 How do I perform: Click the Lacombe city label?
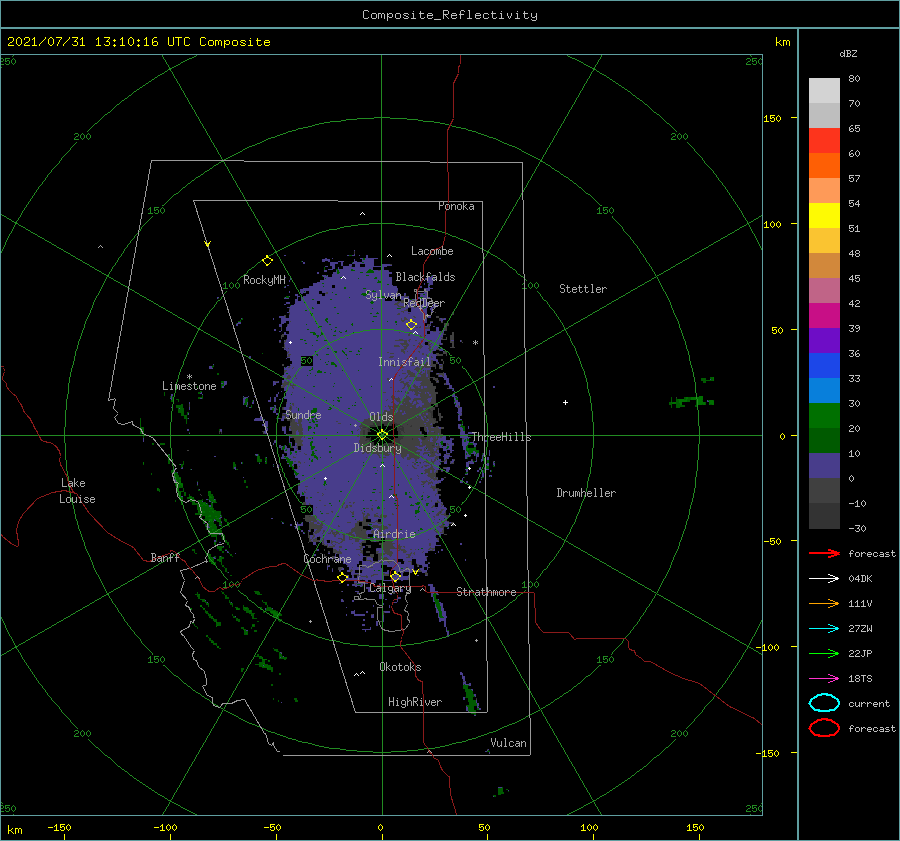432,251
